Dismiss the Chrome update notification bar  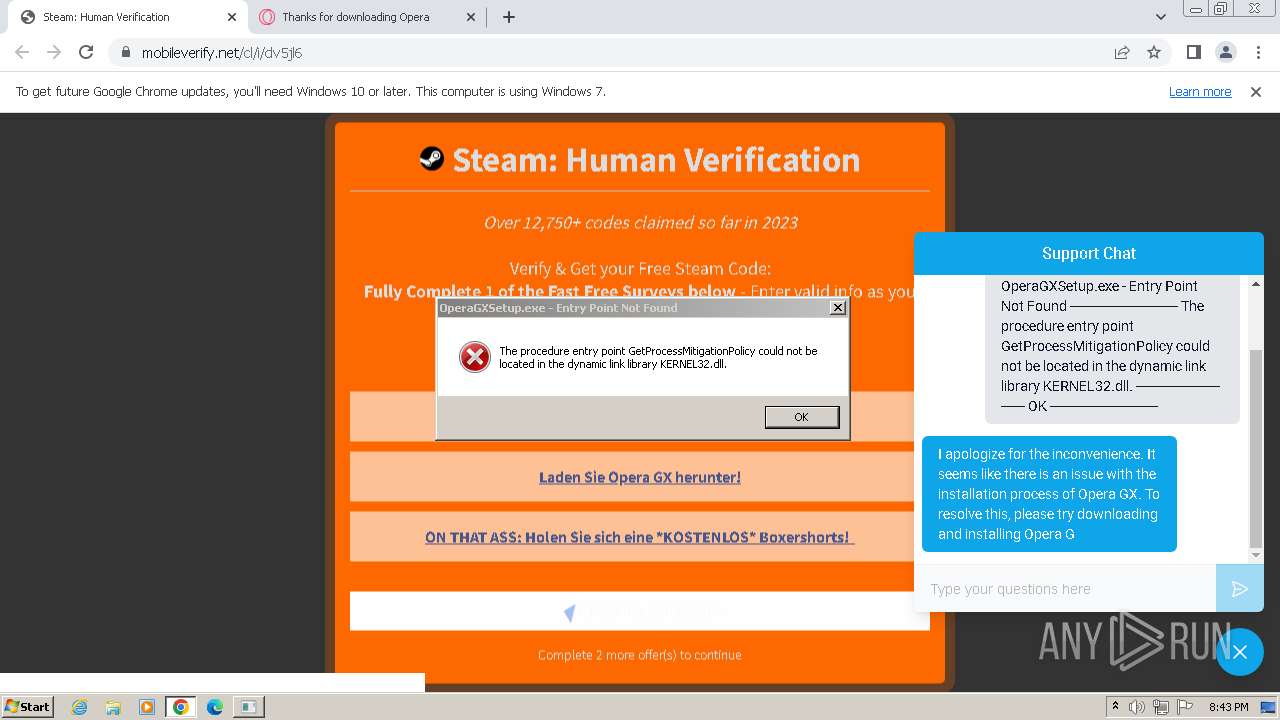[x=1256, y=91]
